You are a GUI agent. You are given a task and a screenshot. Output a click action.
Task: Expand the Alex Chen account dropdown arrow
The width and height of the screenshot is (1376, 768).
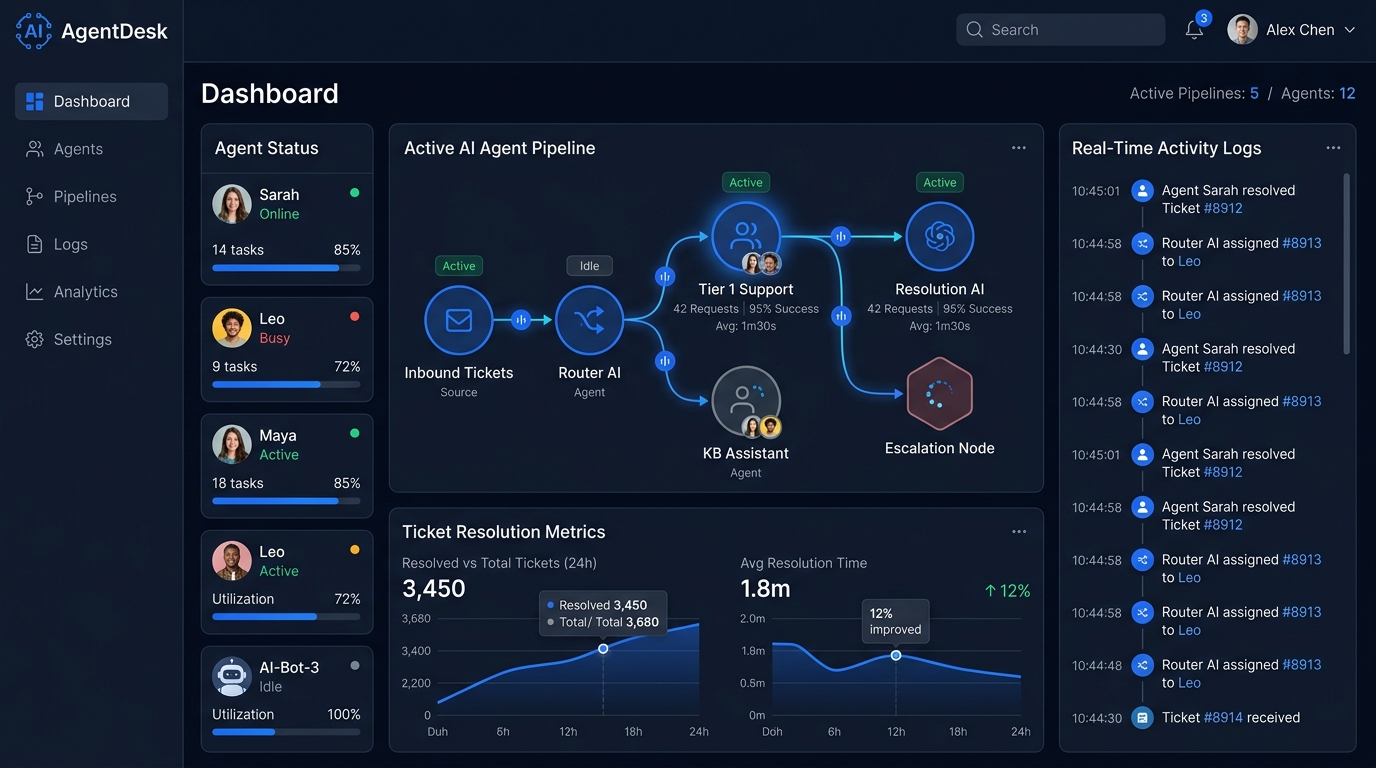pyautogui.click(x=1349, y=30)
